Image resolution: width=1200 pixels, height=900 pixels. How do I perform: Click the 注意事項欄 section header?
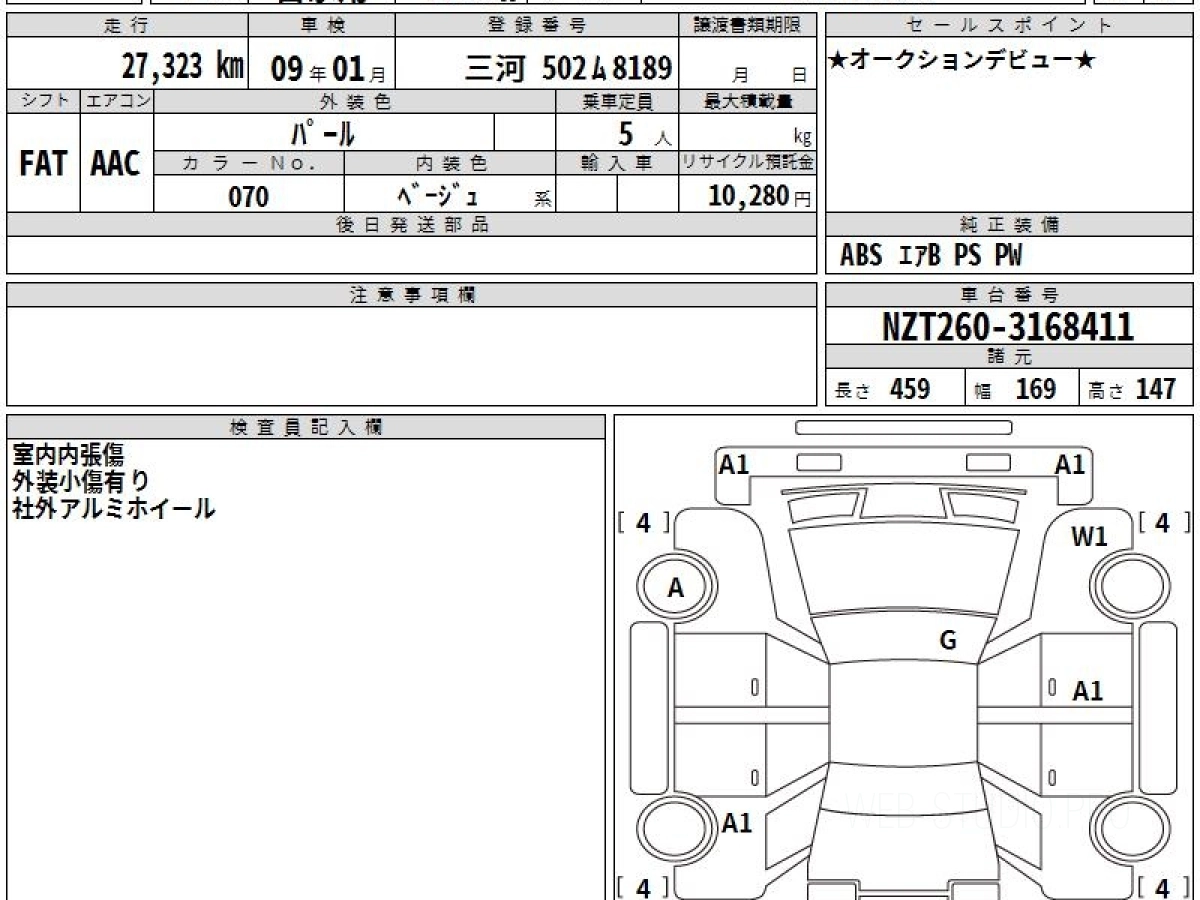point(412,295)
